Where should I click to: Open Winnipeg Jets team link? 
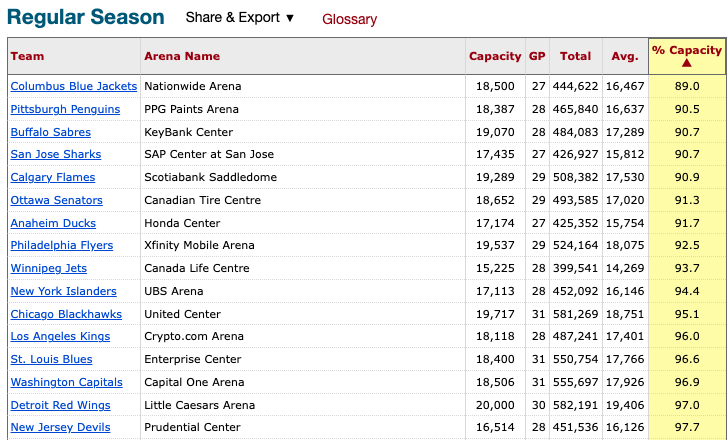49,268
